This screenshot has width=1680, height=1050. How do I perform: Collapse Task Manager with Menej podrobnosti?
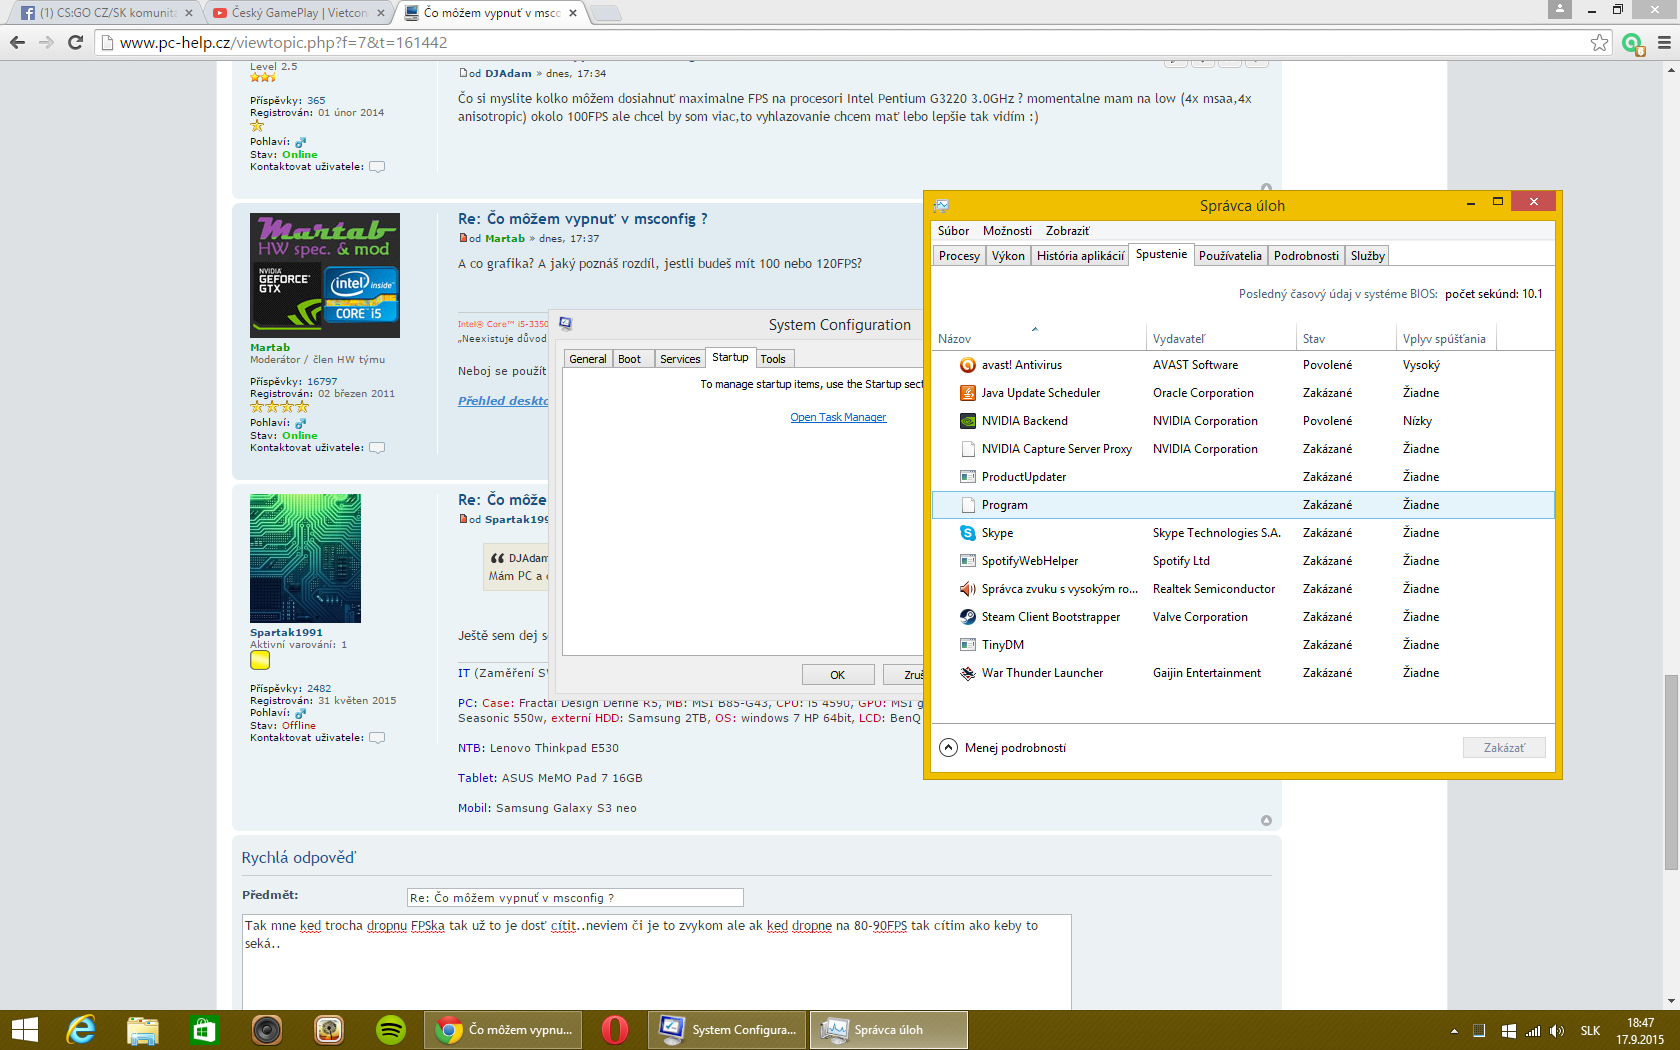click(x=1003, y=748)
